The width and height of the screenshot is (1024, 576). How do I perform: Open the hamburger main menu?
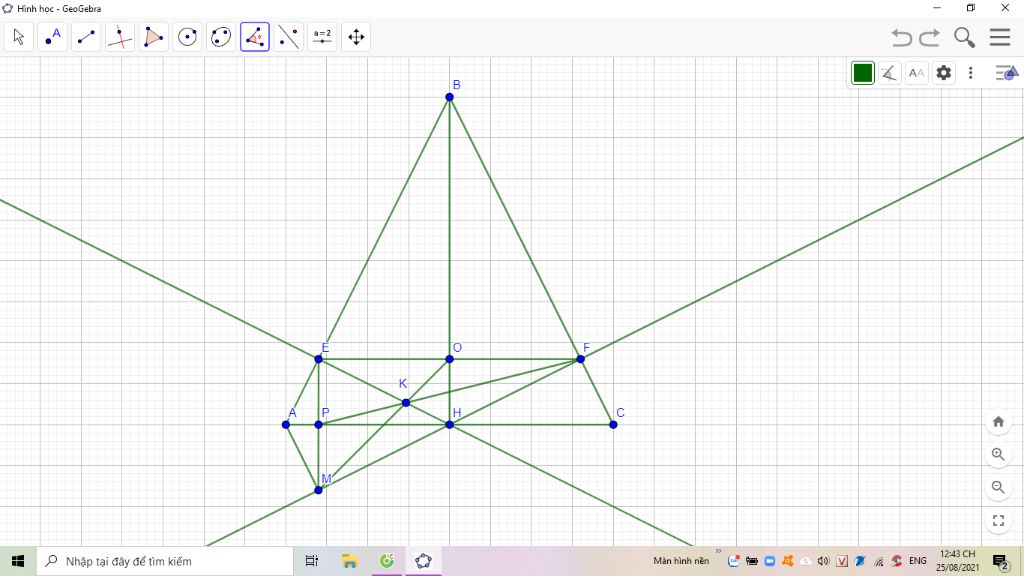(x=1000, y=37)
